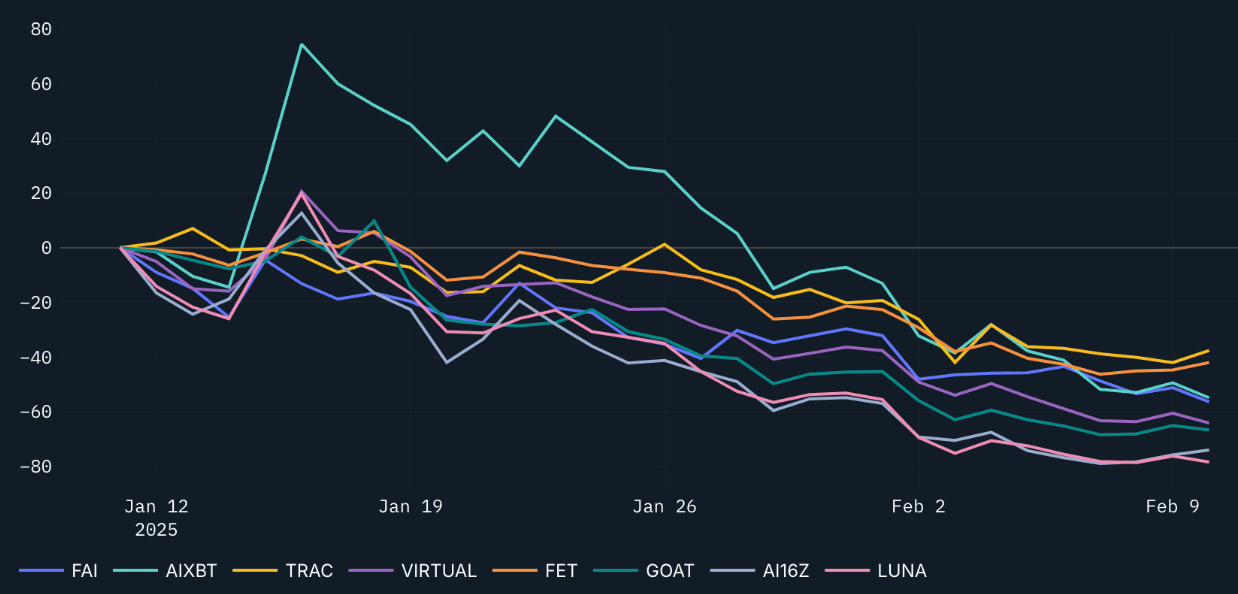This screenshot has height=594, width=1238.
Task: Select the 60 y-axis tick label
Action: 41,84
